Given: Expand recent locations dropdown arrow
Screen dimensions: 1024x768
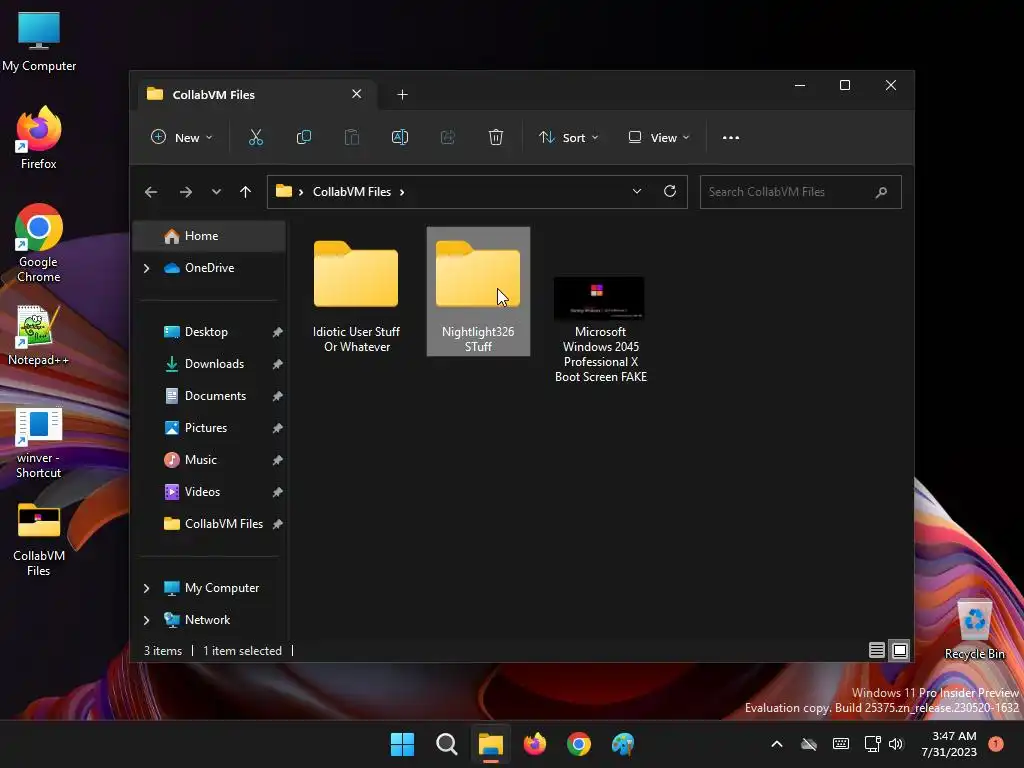Looking at the screenshot, I should [216, 192].
